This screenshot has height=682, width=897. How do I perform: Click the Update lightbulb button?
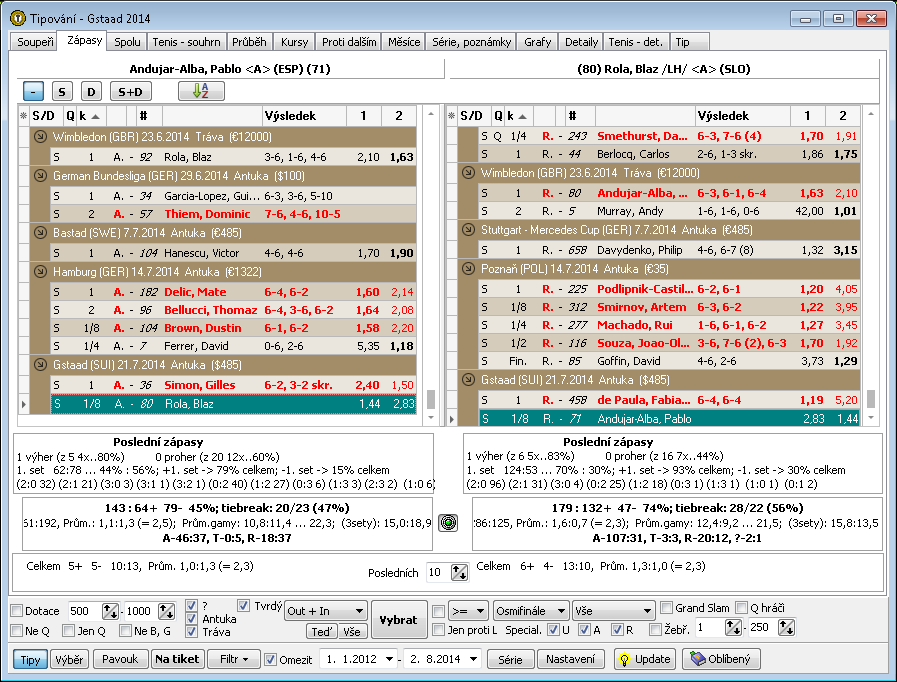pos(645,659)
